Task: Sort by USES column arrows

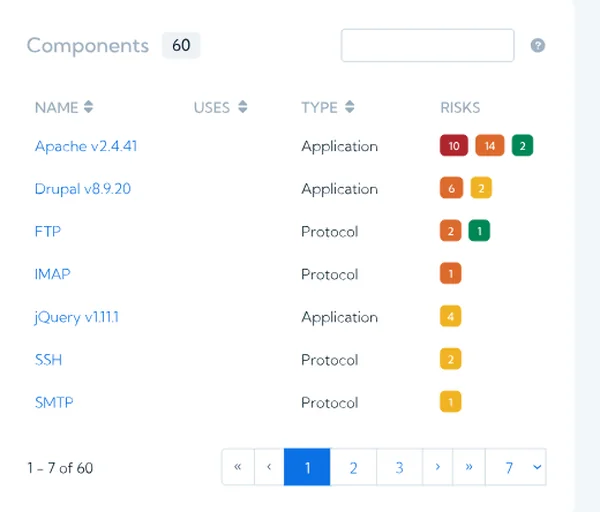Action: click(x=243, y=107)
